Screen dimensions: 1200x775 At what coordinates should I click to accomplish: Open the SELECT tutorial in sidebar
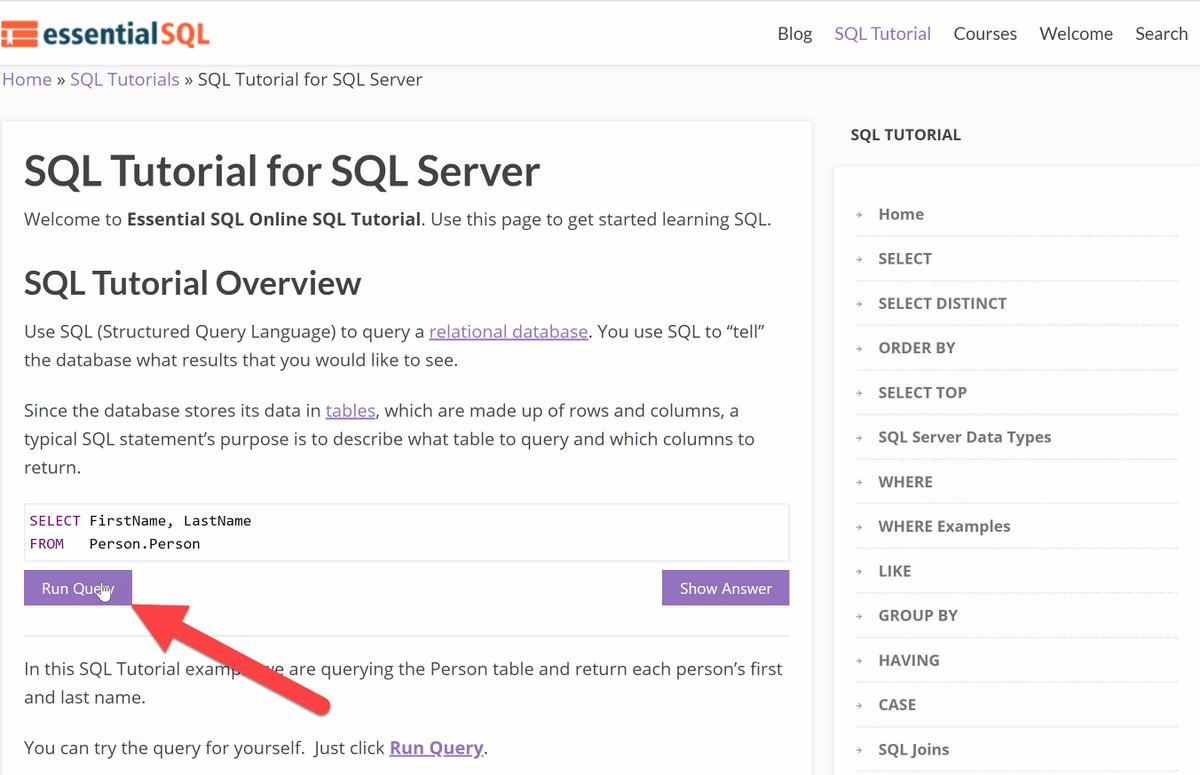[x=905, y=258]
